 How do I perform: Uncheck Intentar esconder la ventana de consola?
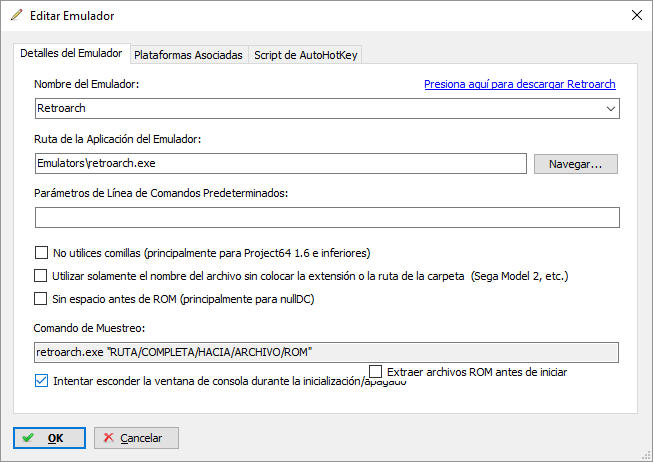[41, 381]
